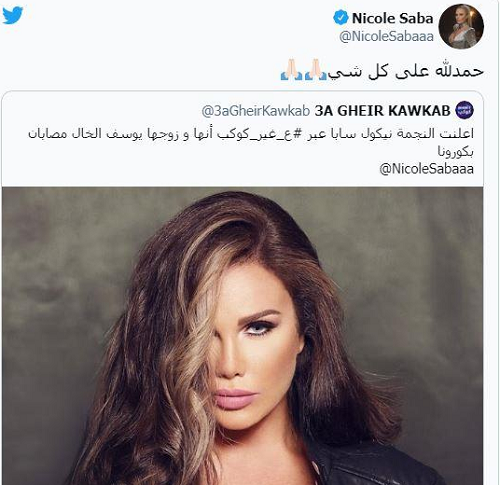Open the #ع_غير_كوكب hashtag
Image resolution: width=500 pixels, height=485 pixels.
(255, 134)
